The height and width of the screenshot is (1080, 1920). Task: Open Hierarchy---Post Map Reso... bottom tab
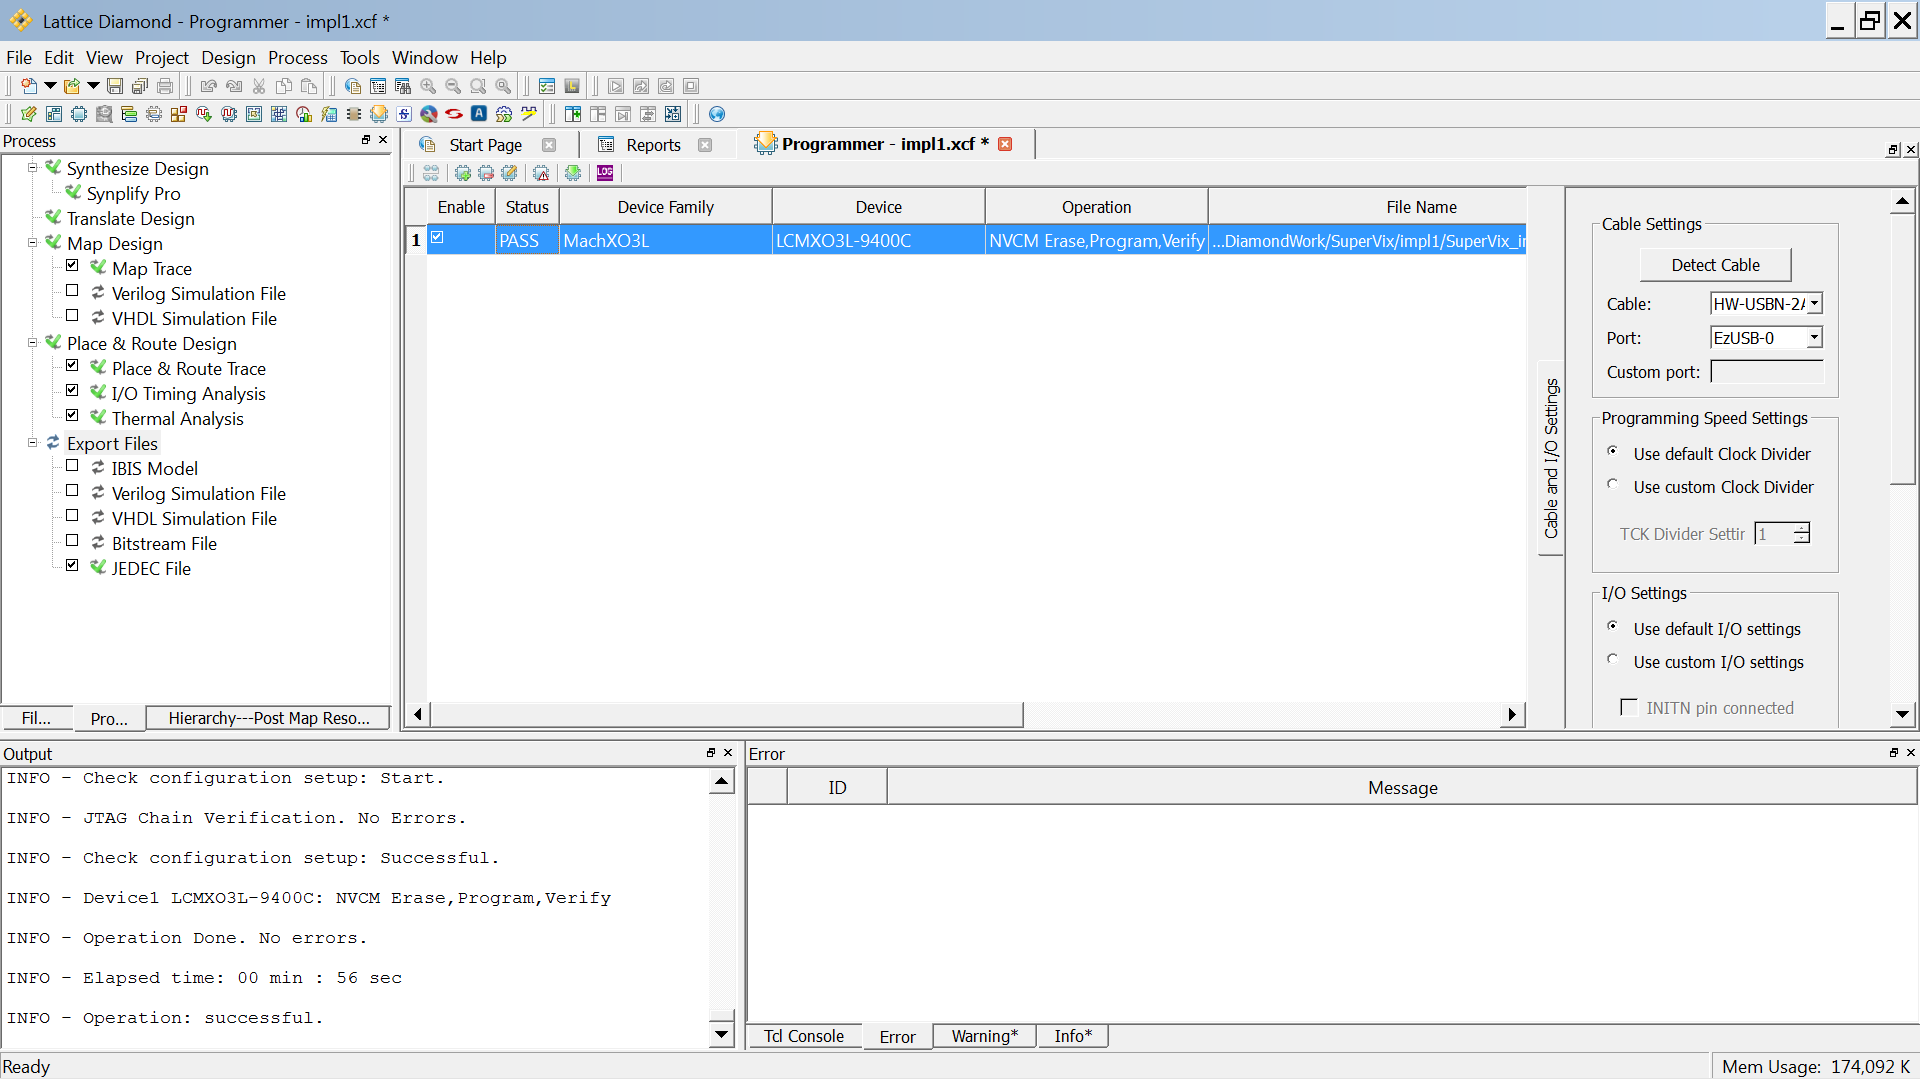tap(268, 718)
